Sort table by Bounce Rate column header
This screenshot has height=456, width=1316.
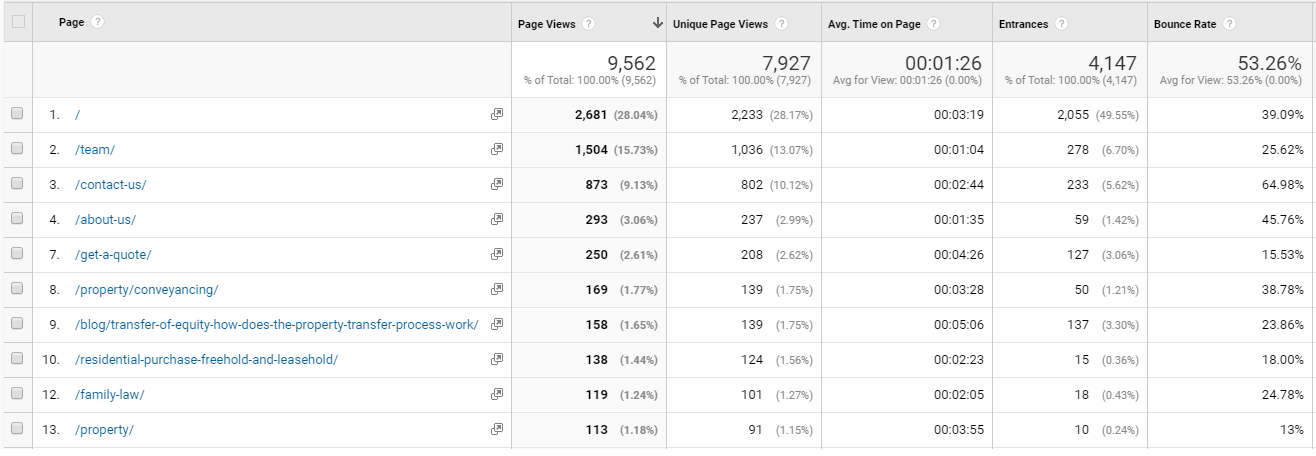pos(1186,24)
